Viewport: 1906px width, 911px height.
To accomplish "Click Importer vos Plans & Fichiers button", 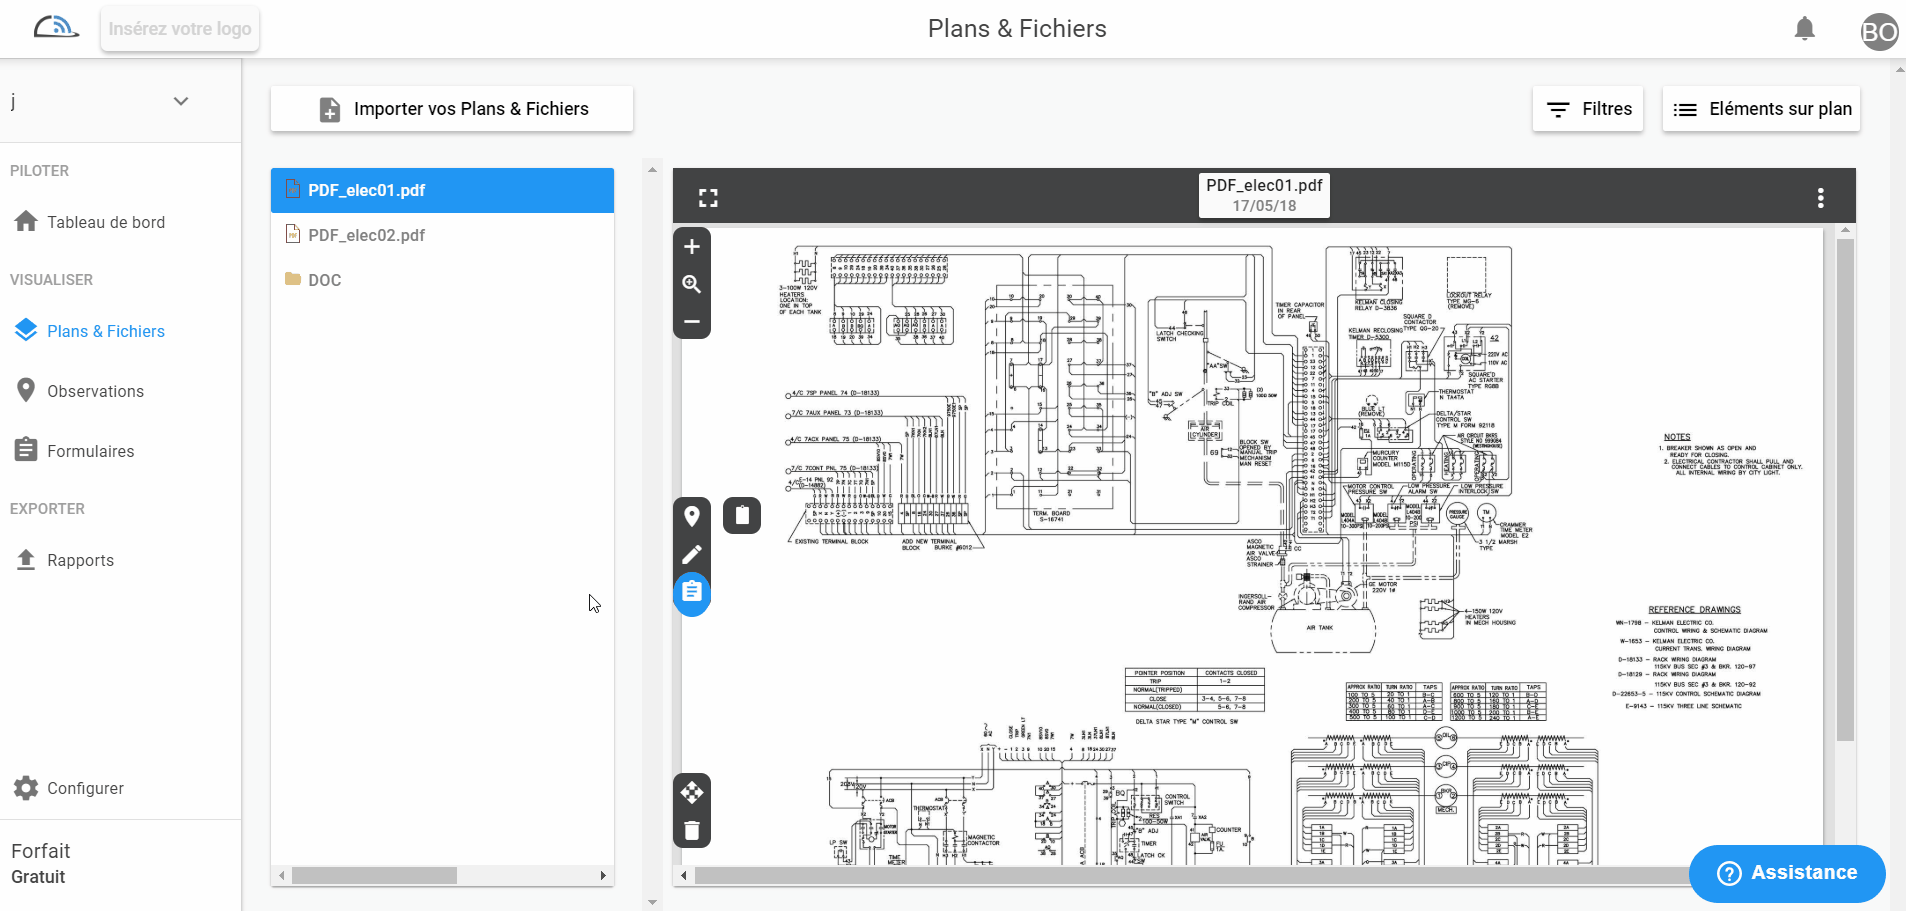I will [452, 109].
